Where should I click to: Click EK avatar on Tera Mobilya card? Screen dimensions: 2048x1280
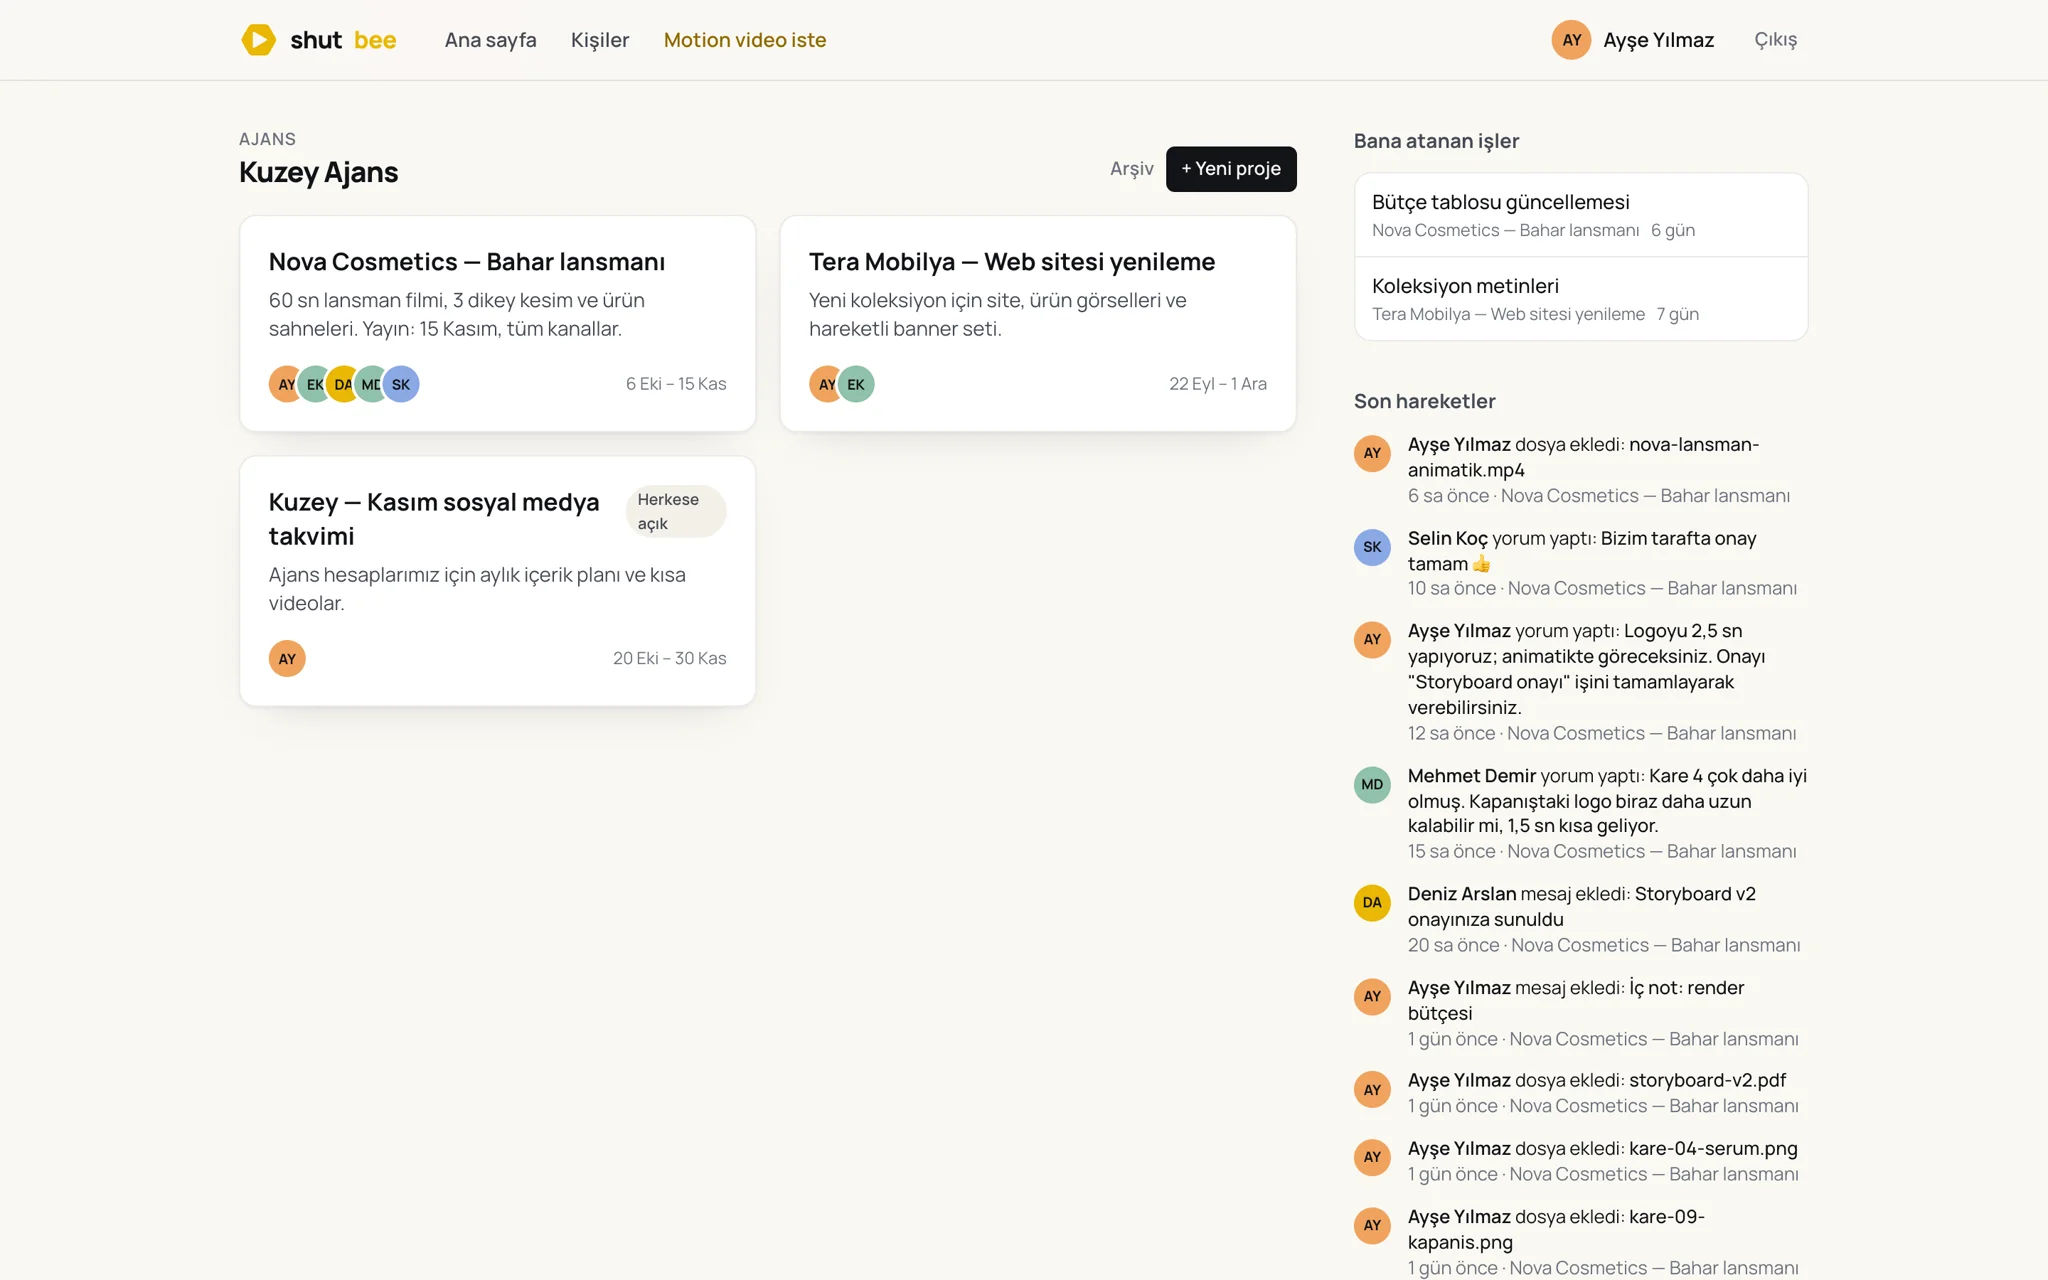tap(856, 384)
